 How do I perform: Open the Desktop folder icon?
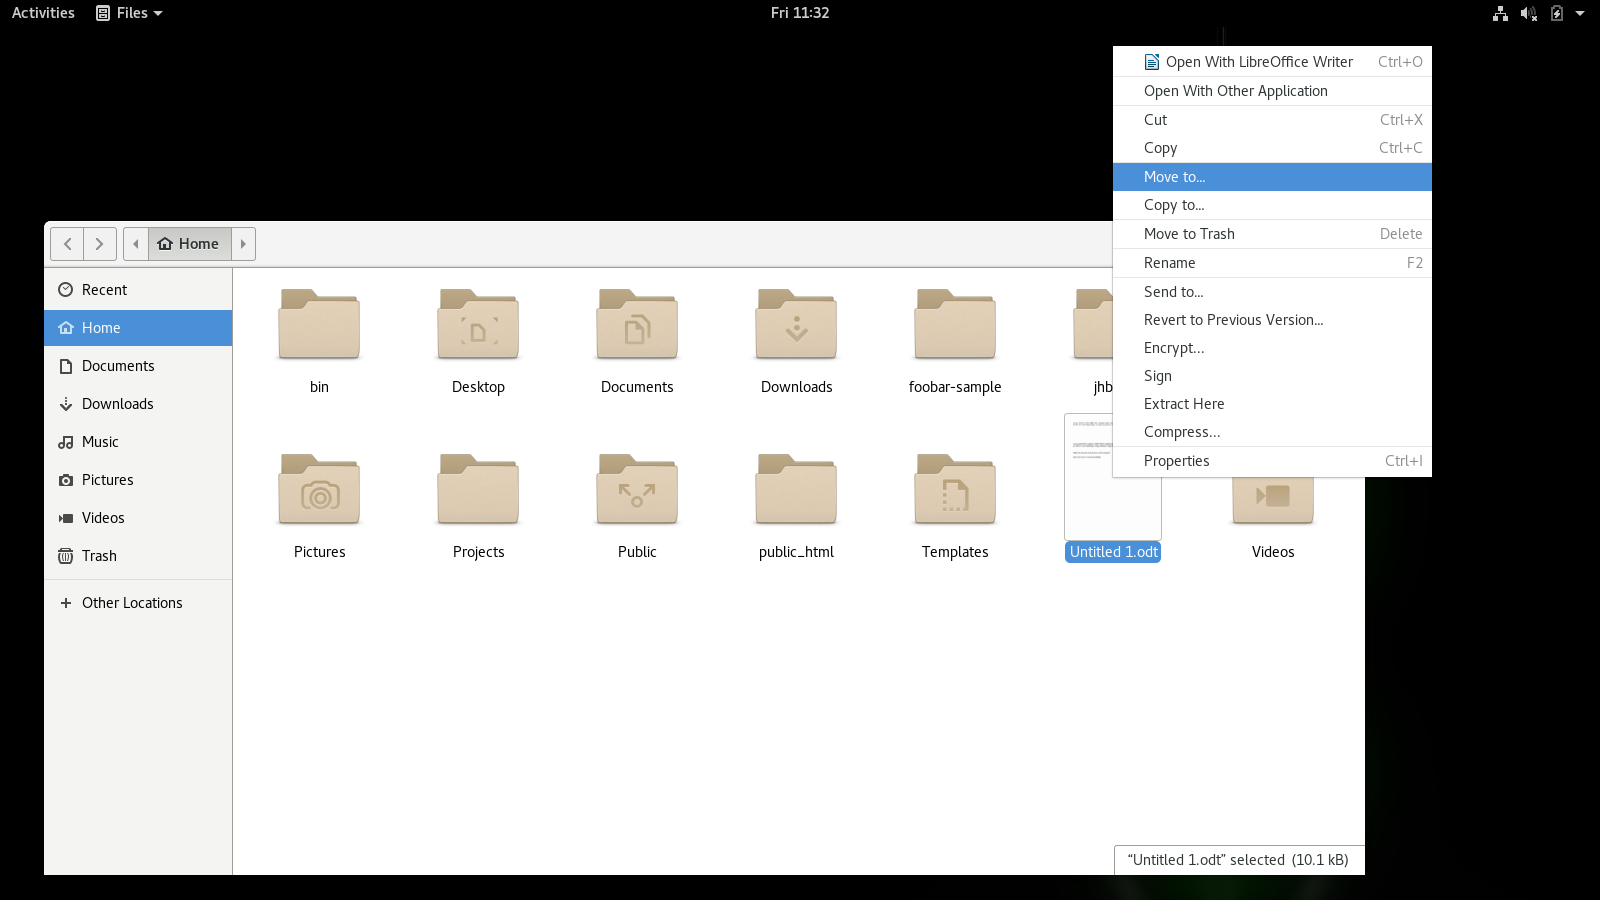coord(478,325)
